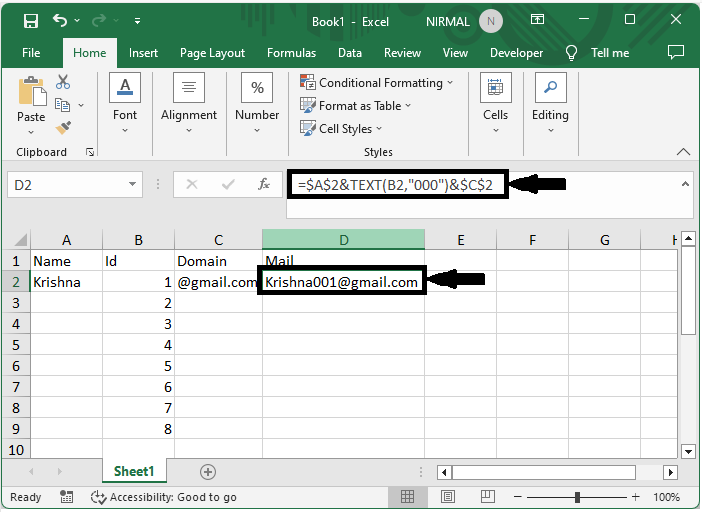Open Format as Table menu
Screen dimensions: 702x512
point(355,106)
